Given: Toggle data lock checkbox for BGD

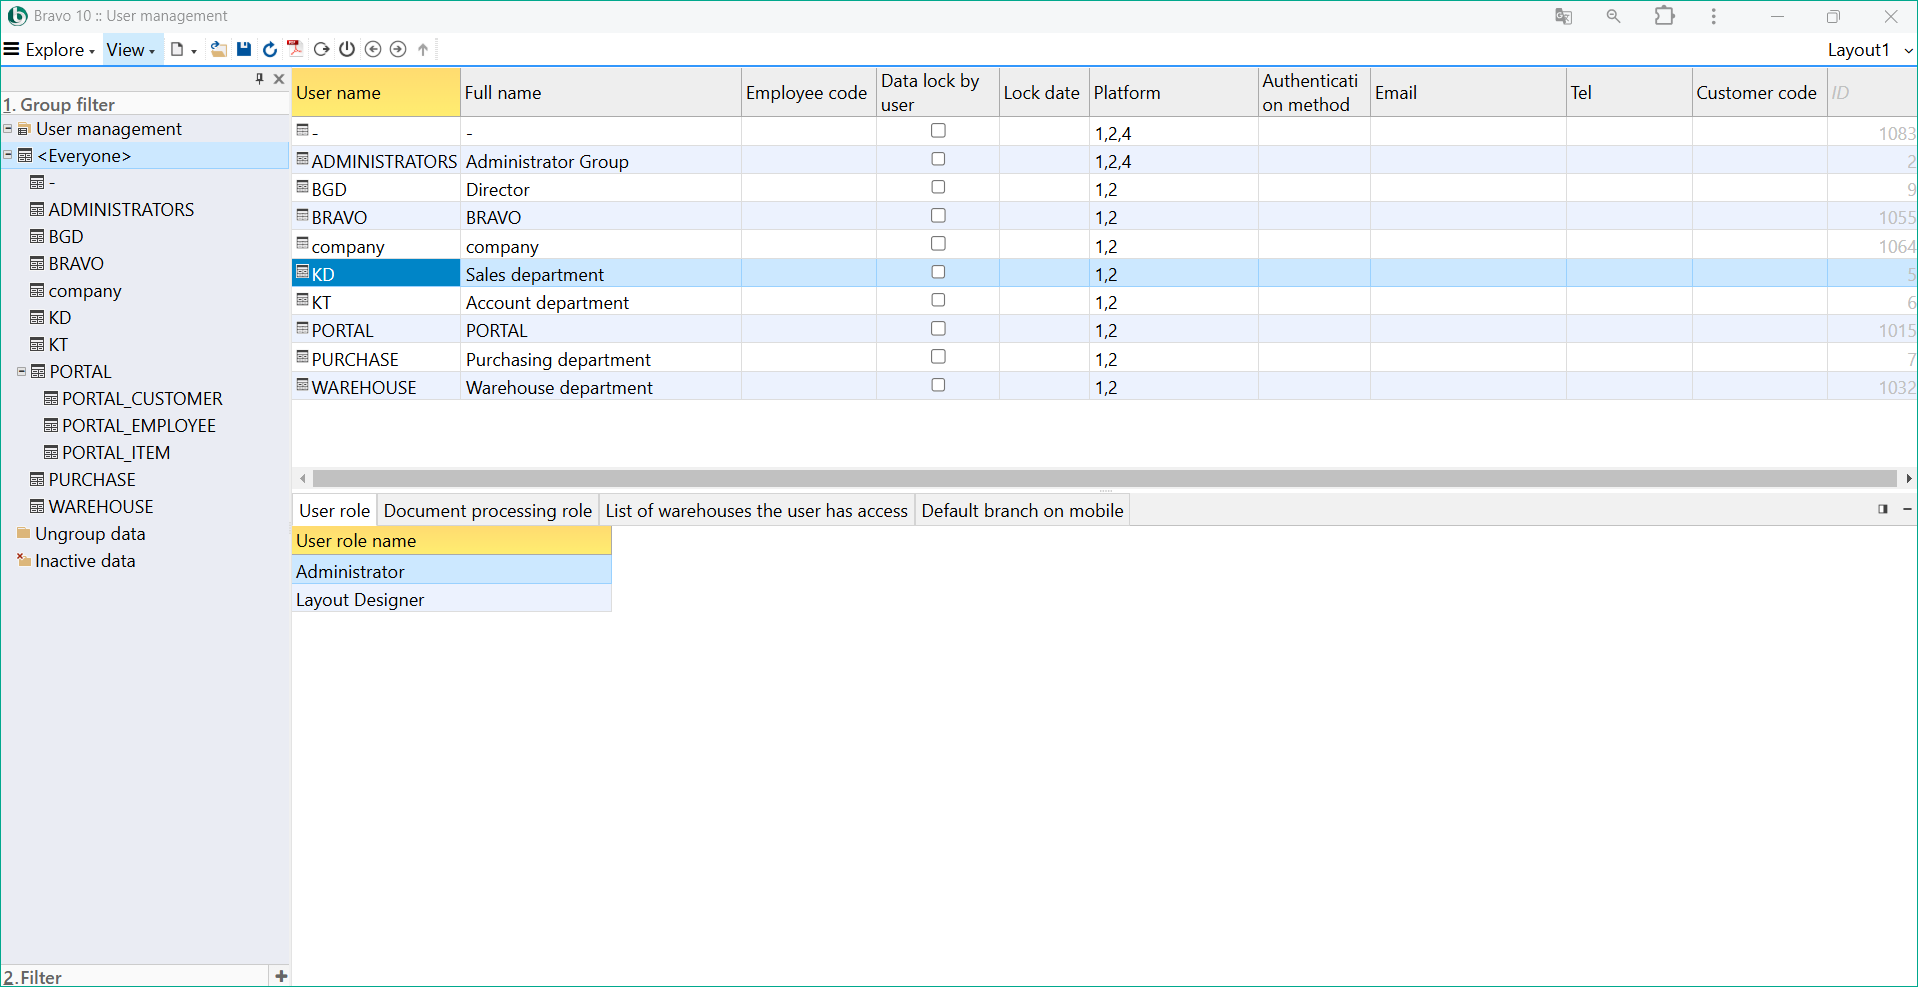Looking at the screenshot, I should coord(938,187).
